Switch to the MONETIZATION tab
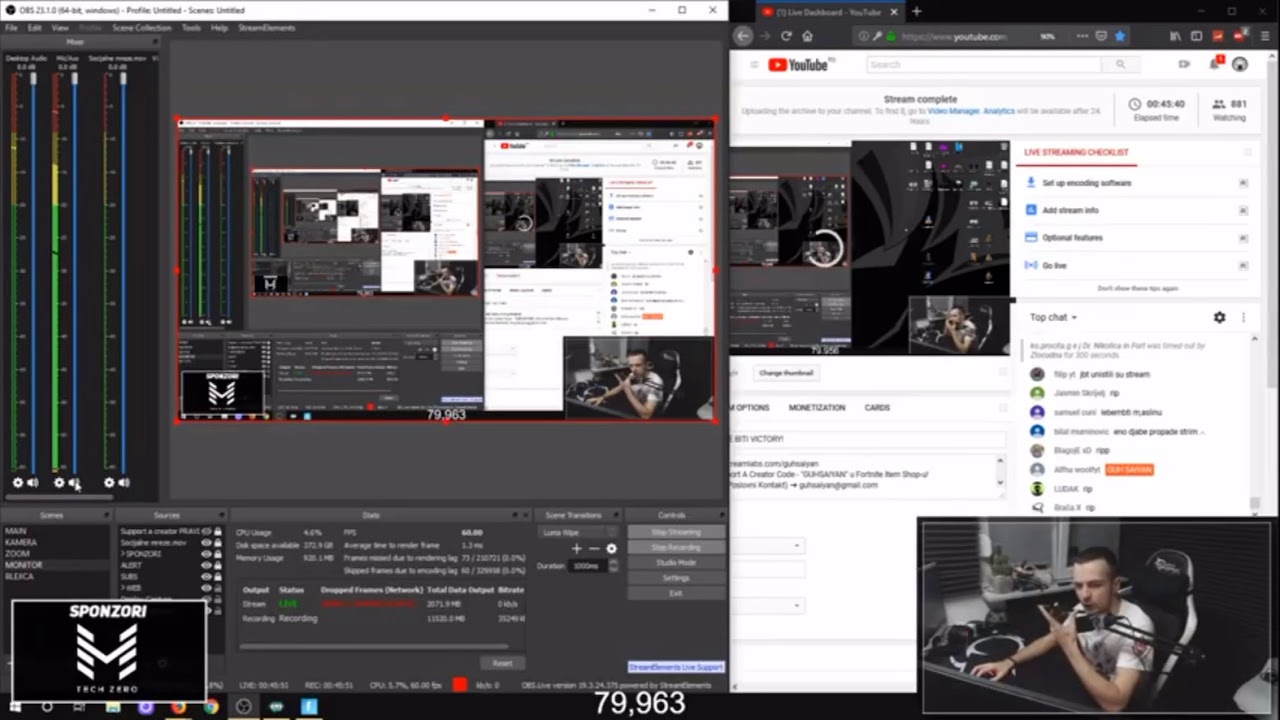1280x720 pixels. coord(816,408)
